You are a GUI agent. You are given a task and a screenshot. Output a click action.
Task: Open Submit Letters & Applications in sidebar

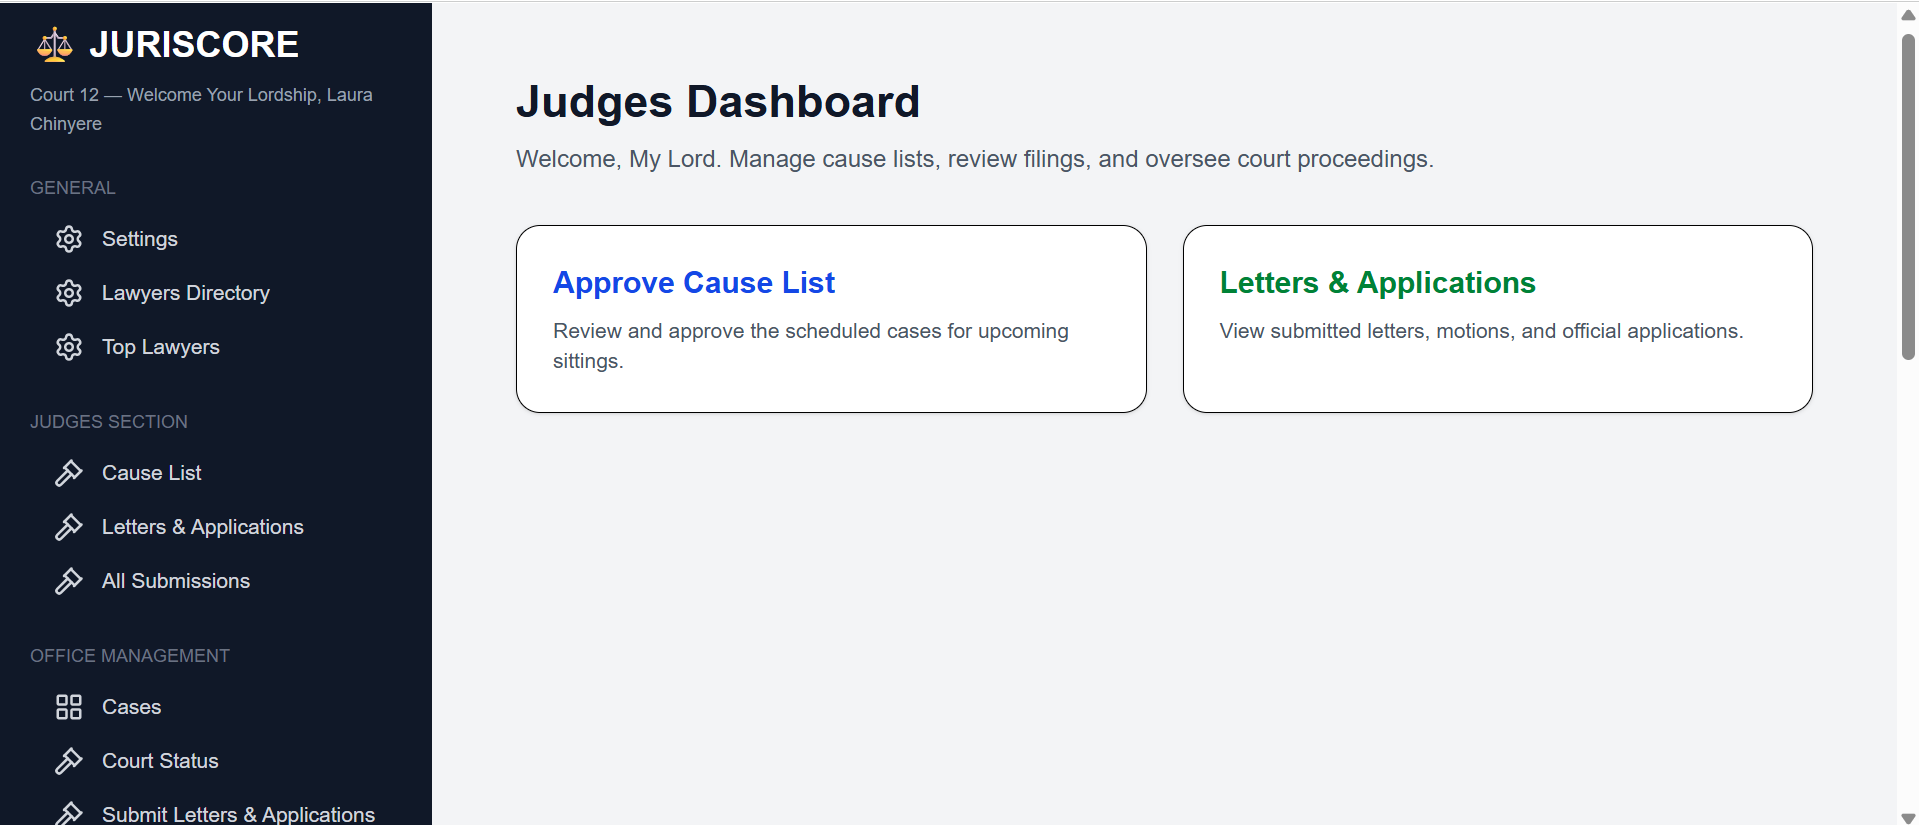(x=238, y=814)
